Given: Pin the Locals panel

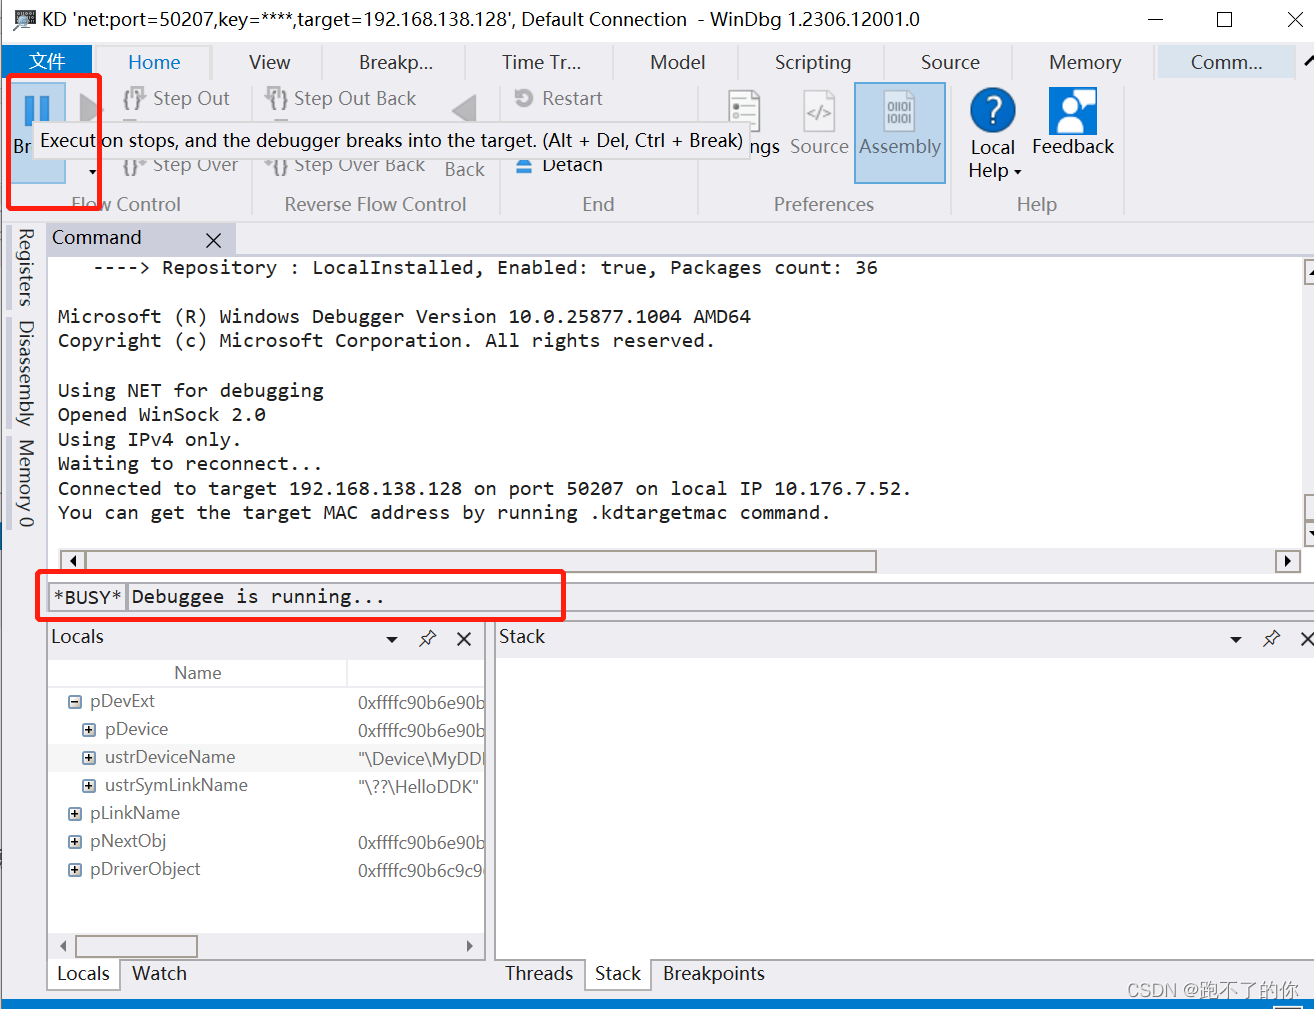Looking at the screenshot, I should (x=428, y=638).
